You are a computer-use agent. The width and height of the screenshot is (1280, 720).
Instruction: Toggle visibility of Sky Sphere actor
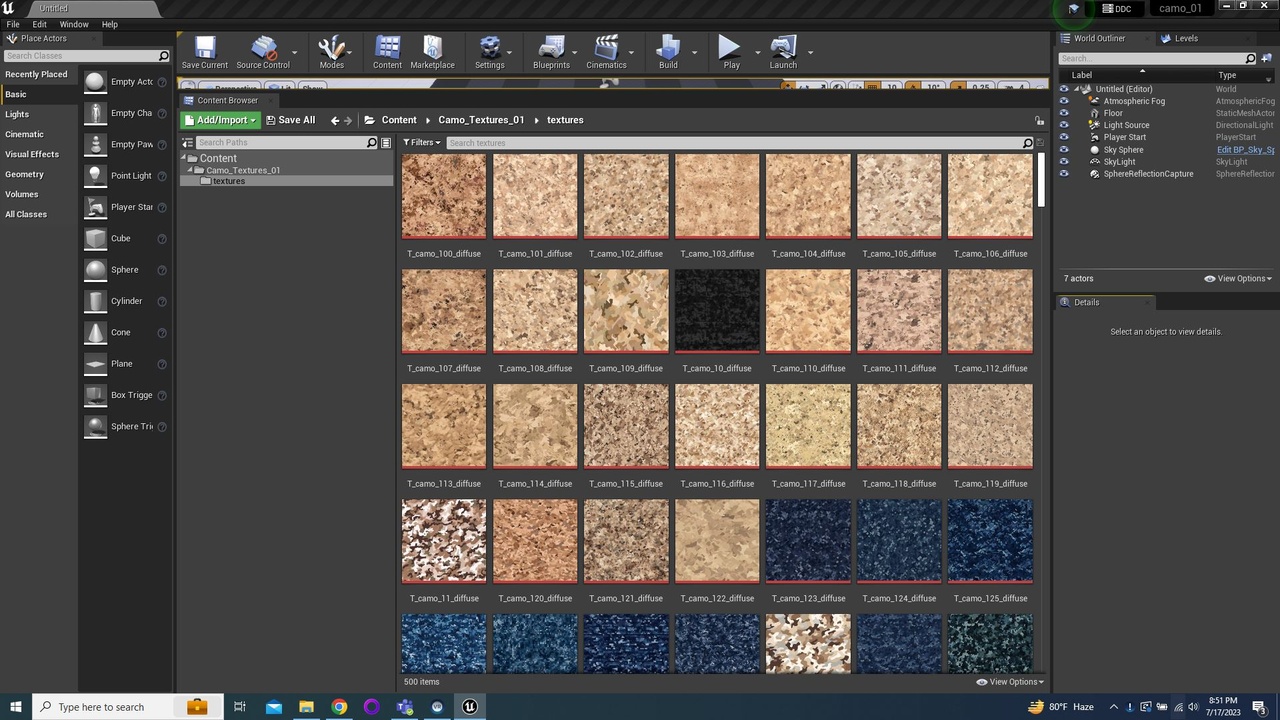1064,150
